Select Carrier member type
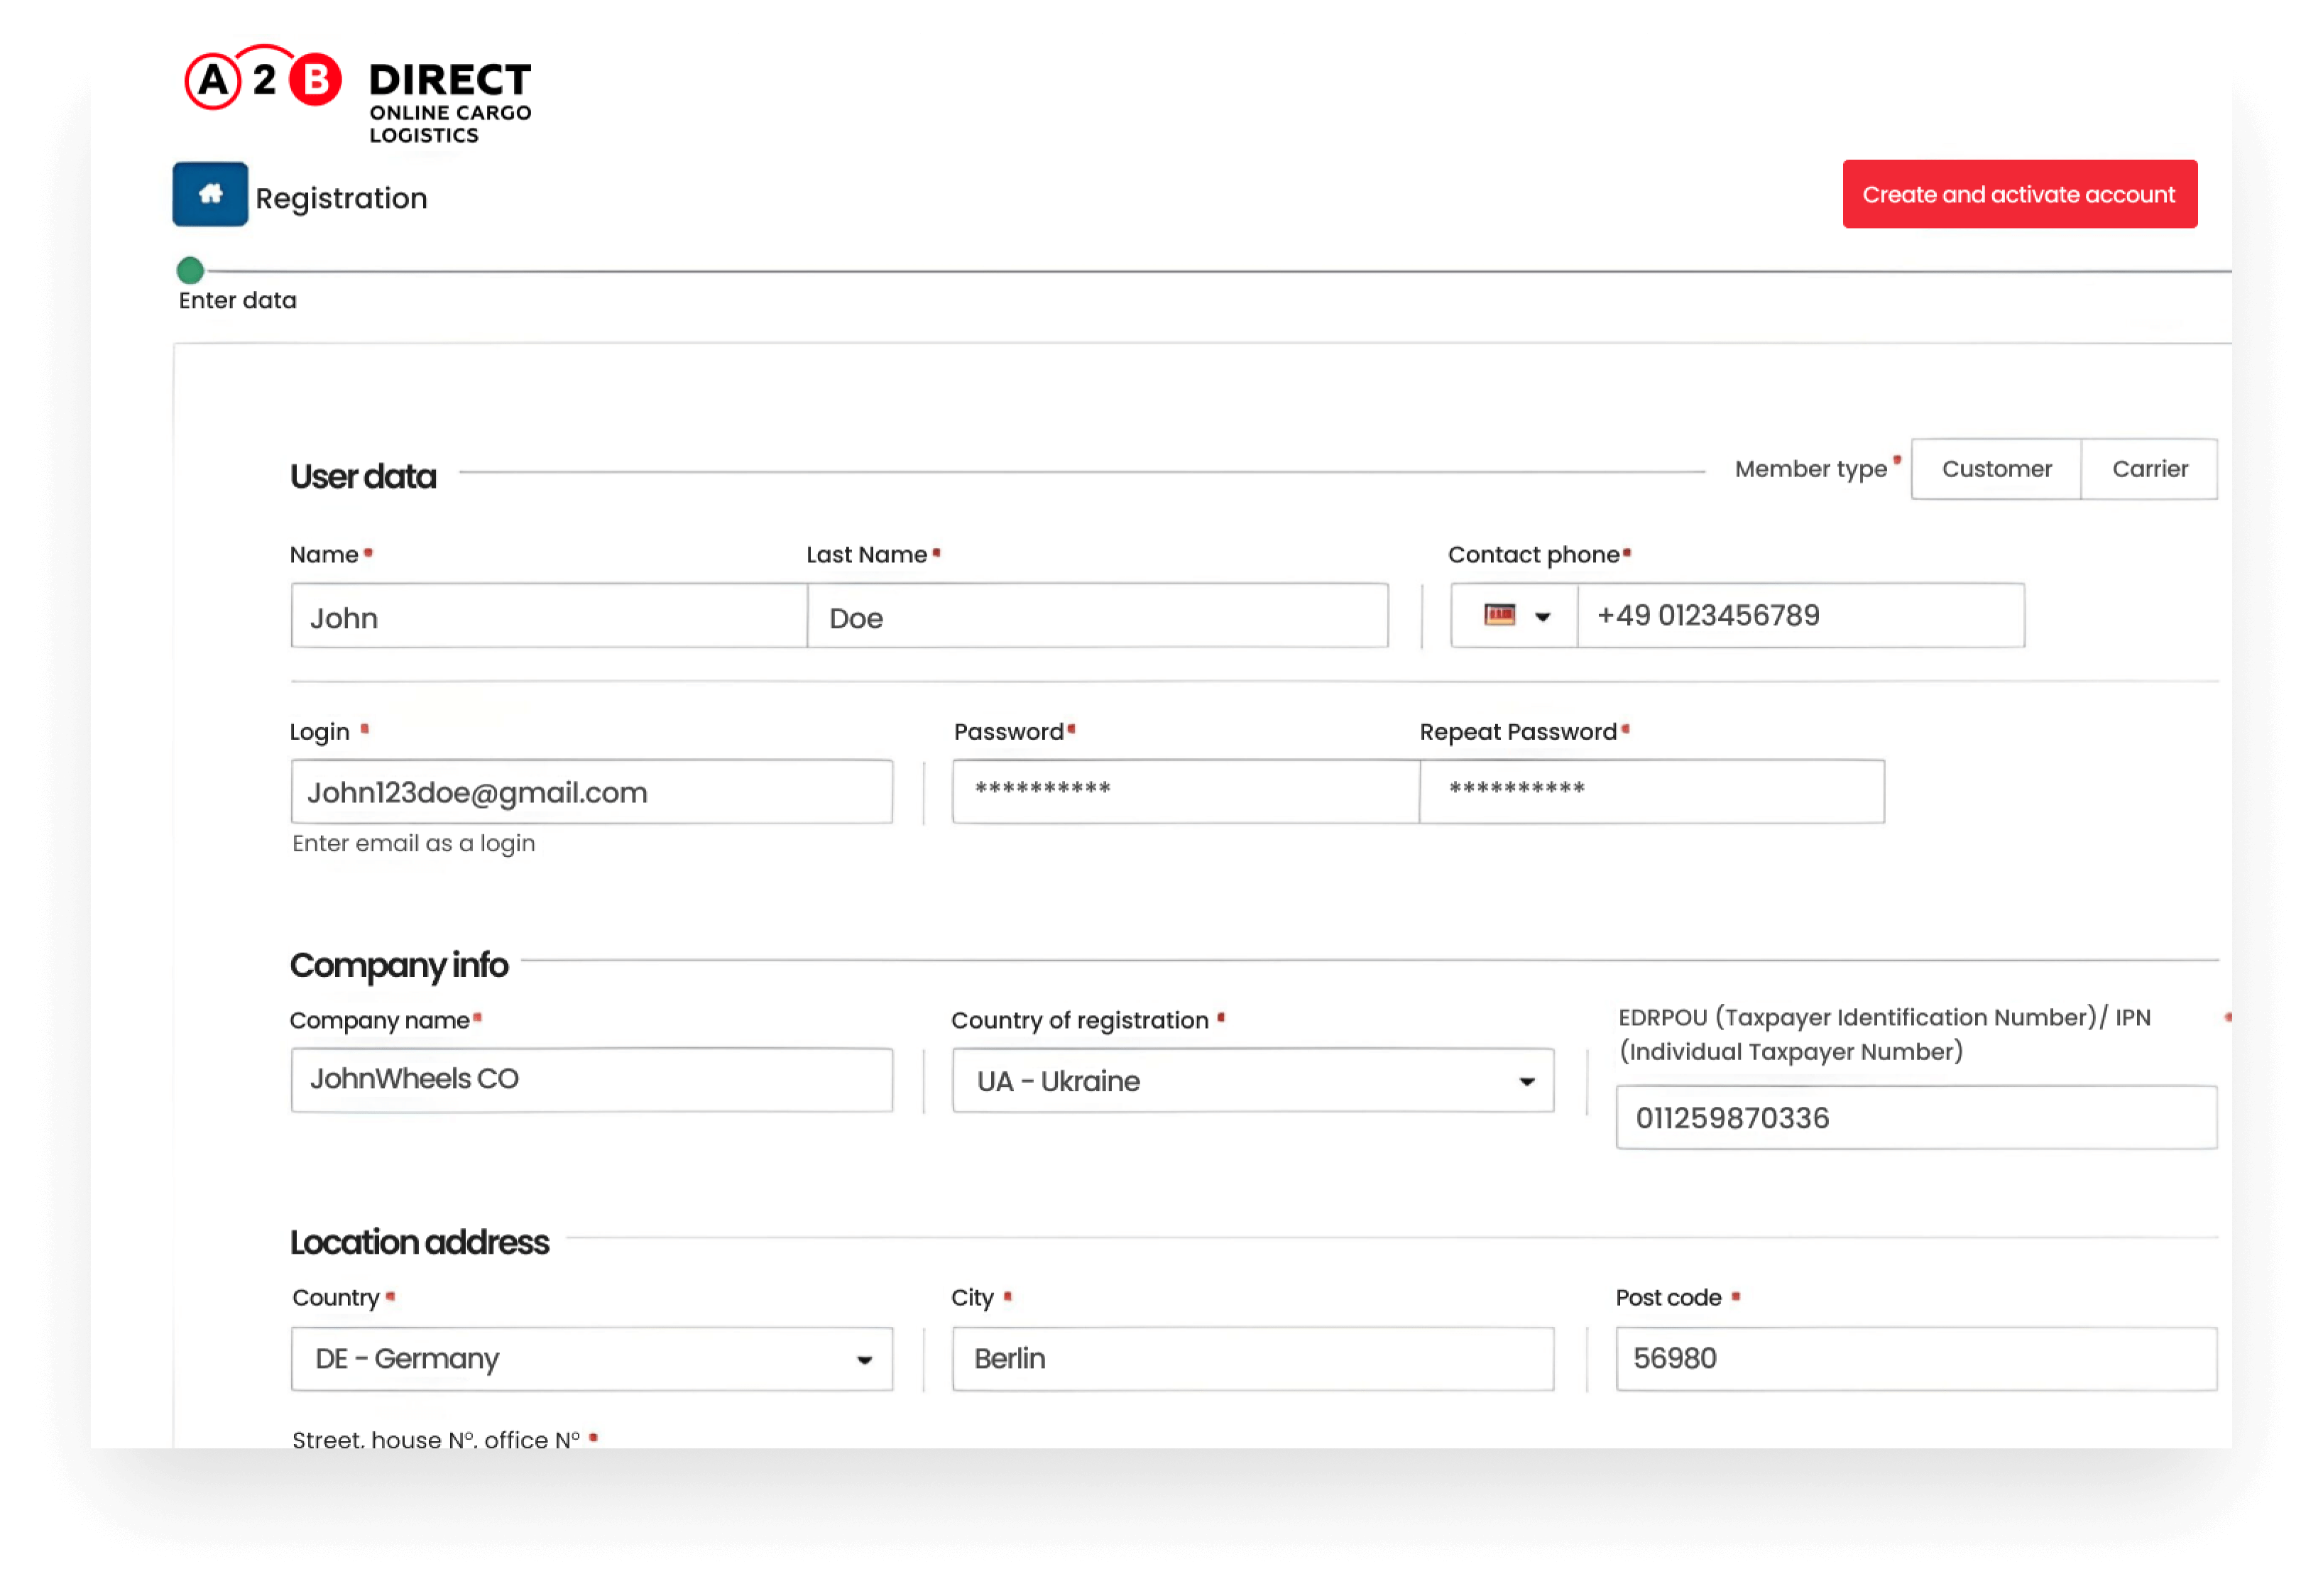 coord(2149,469)
